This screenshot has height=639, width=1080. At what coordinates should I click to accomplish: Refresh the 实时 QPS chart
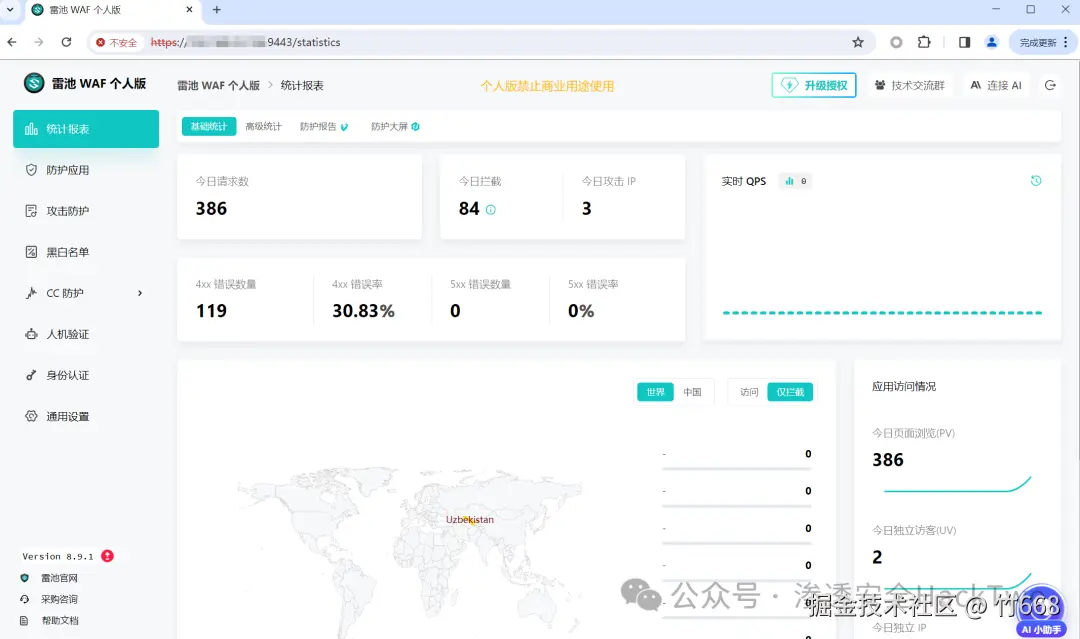pos(1036,181)
